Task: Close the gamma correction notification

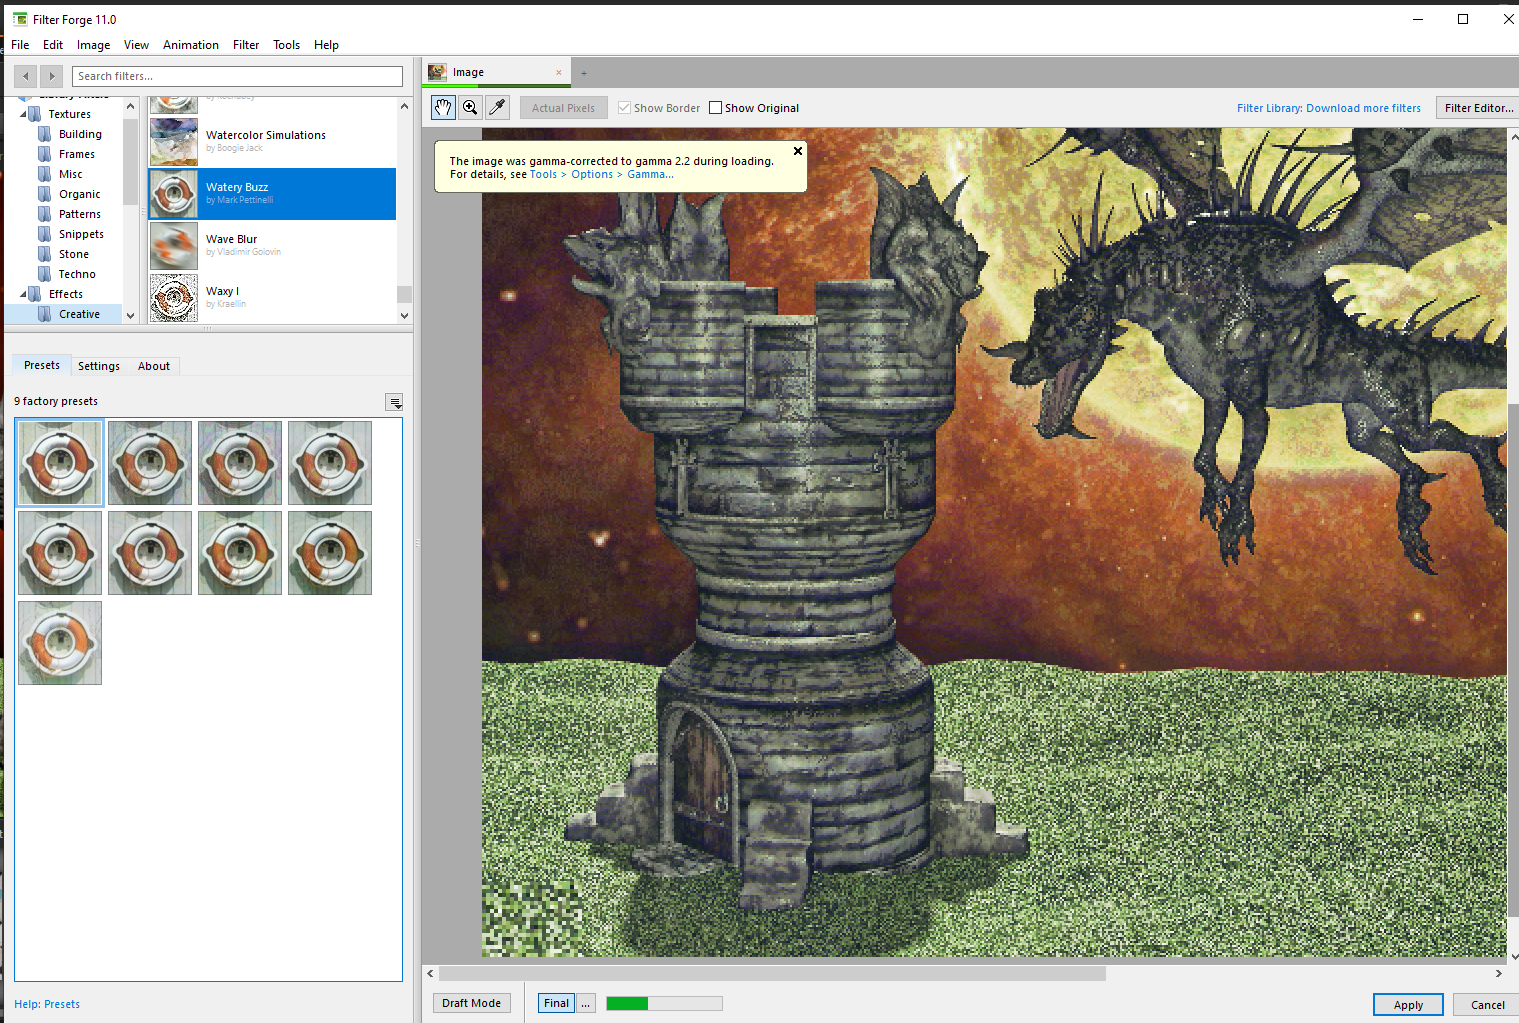Action: [798, 151]
